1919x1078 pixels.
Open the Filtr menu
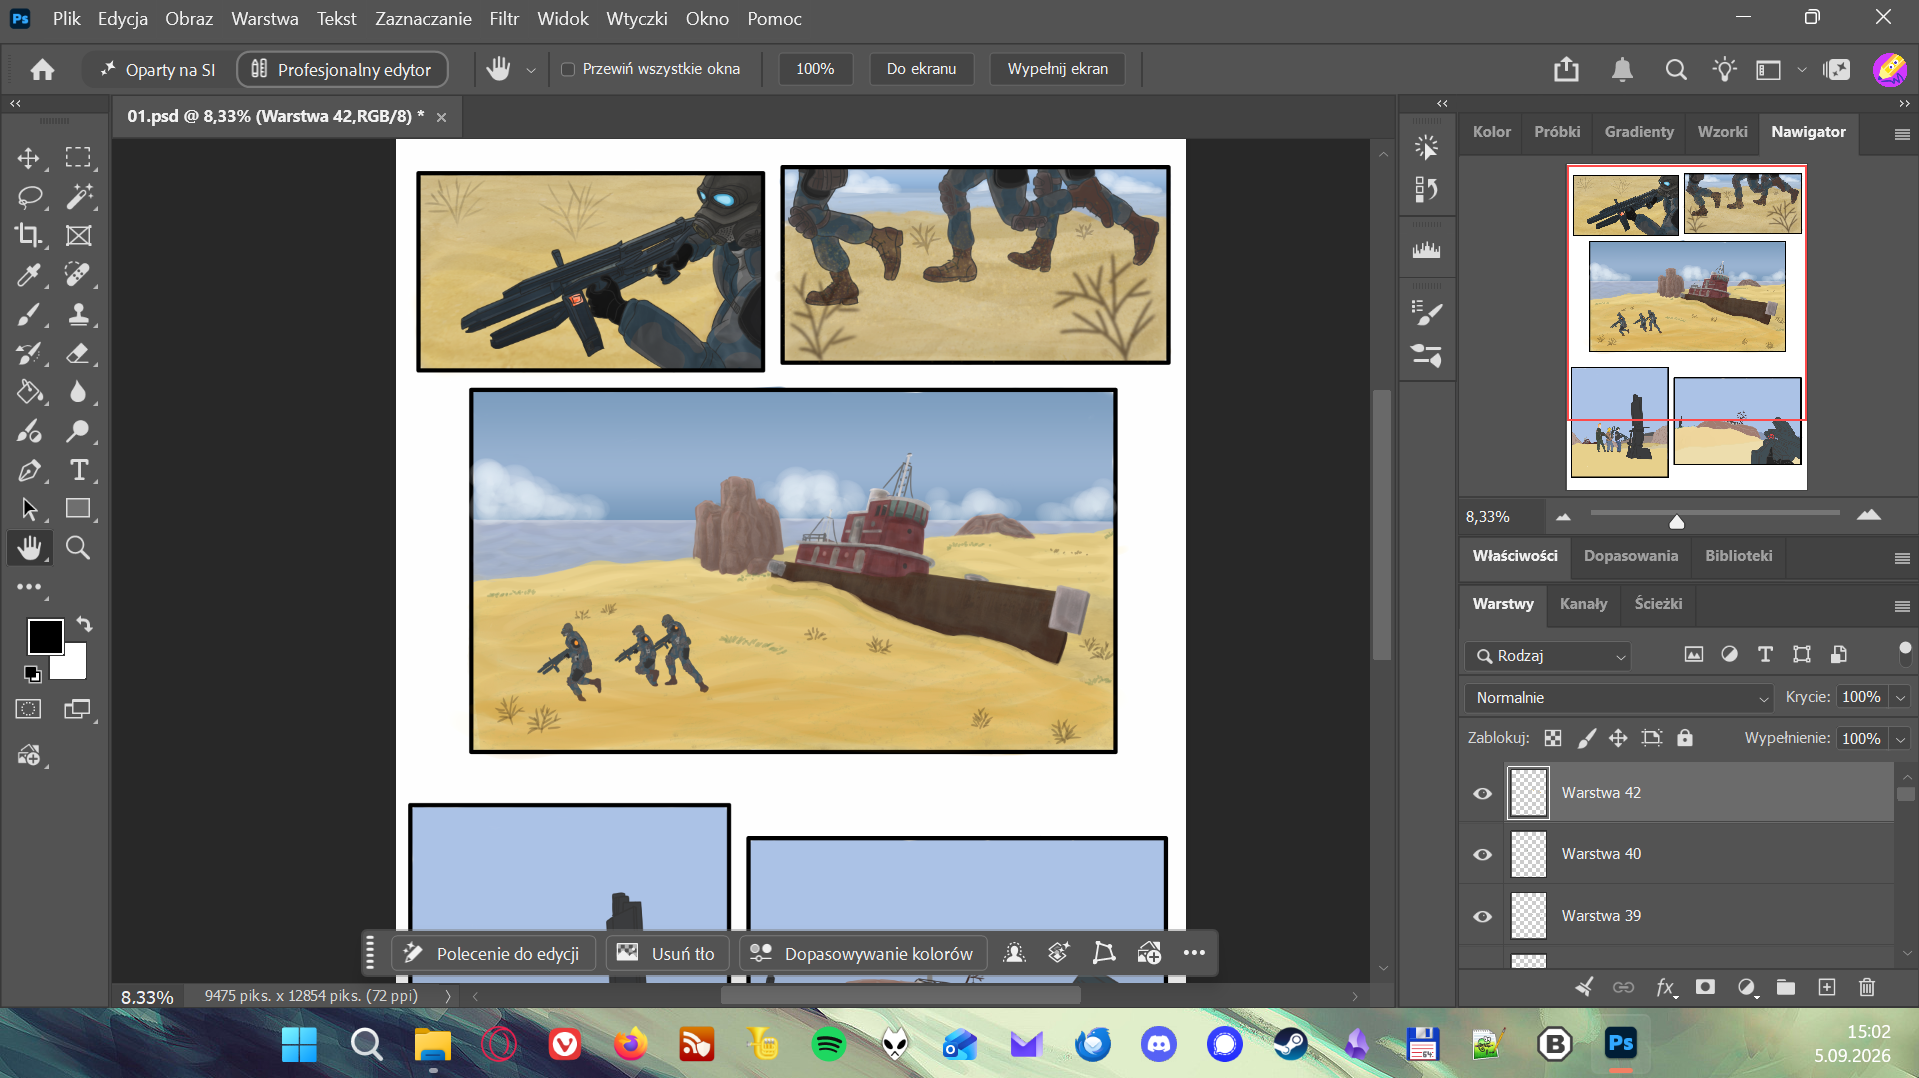coord(504,18)
